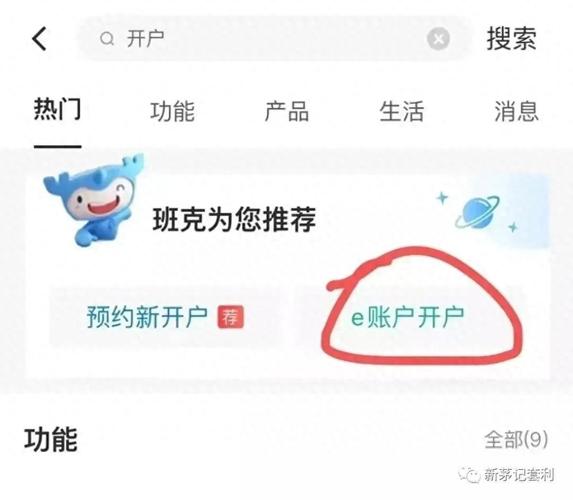Expand 全部(9) function results
The width and height of the screenshot is (573, 500).
pyautogui.click(x=516, y=440)
